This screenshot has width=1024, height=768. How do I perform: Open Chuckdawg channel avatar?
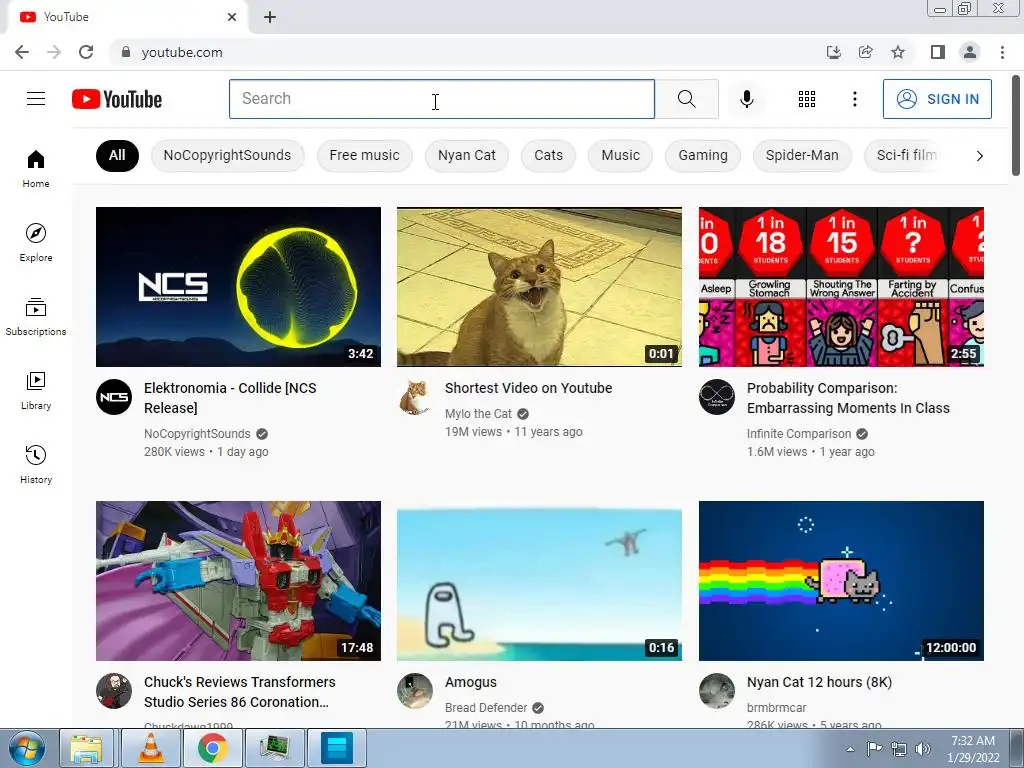(x=114, y=691)
